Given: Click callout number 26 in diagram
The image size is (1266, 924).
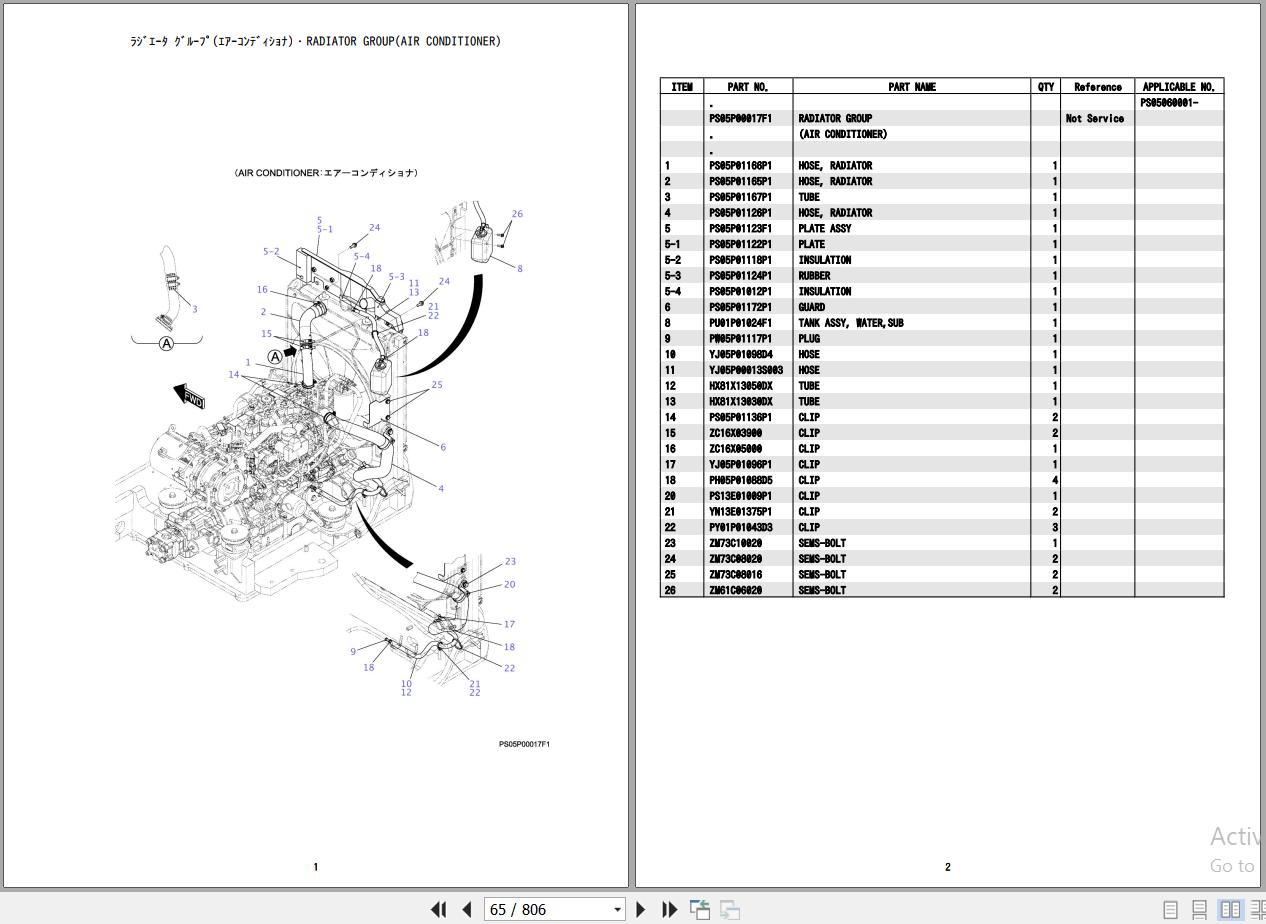Looking at the screenshot, I should (x=517, y=214).
